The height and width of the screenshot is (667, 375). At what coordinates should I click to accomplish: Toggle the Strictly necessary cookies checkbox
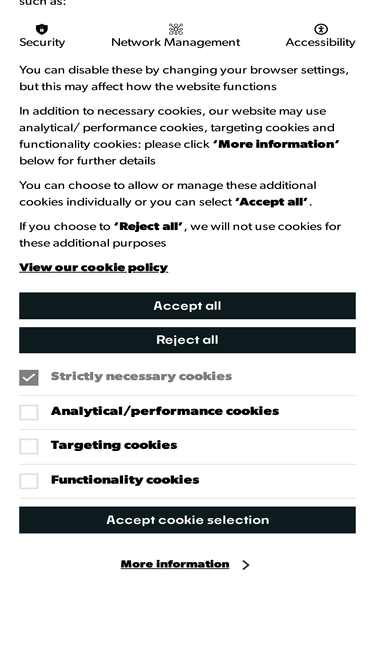[28, 377]
